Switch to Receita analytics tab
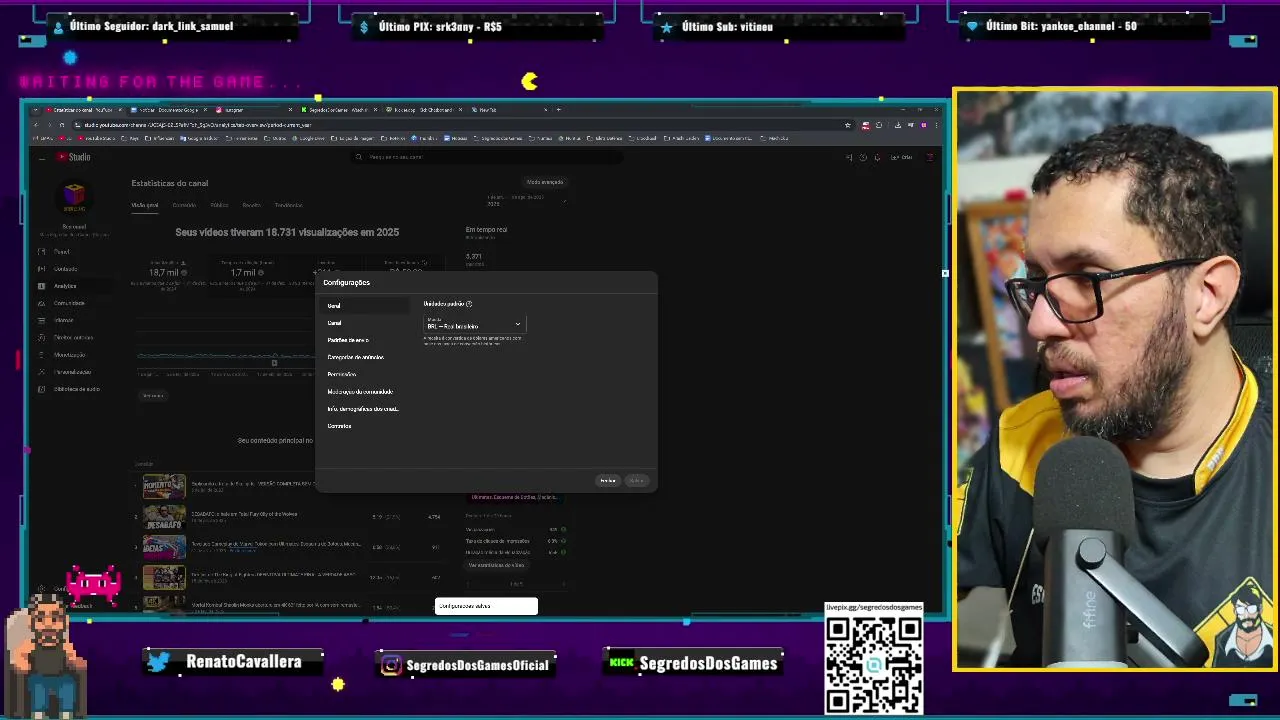The width and height of the screenshot is (1280, 720). tap(251, 205)
